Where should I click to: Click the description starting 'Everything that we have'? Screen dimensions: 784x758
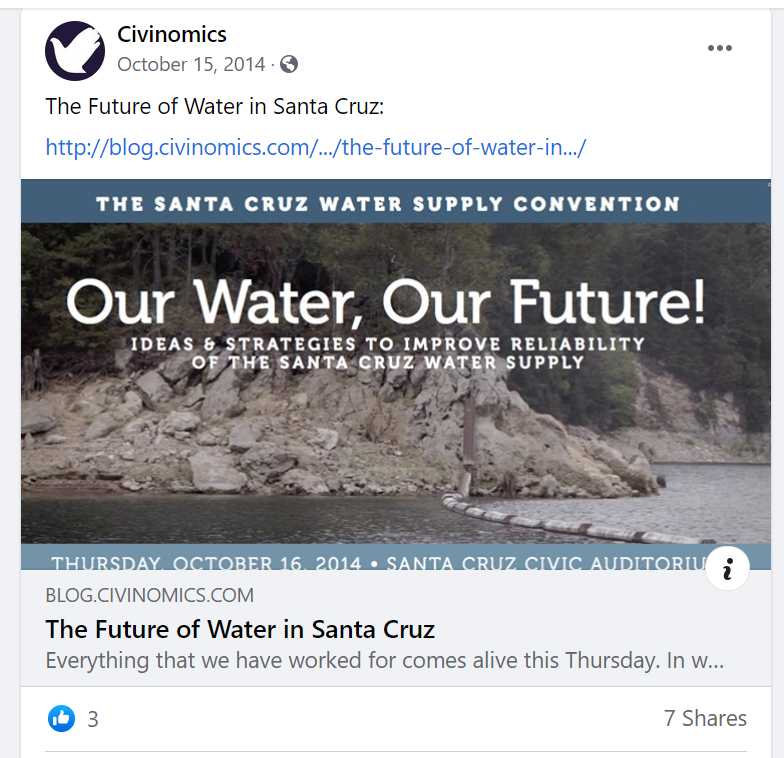click(x=384, y=662)
